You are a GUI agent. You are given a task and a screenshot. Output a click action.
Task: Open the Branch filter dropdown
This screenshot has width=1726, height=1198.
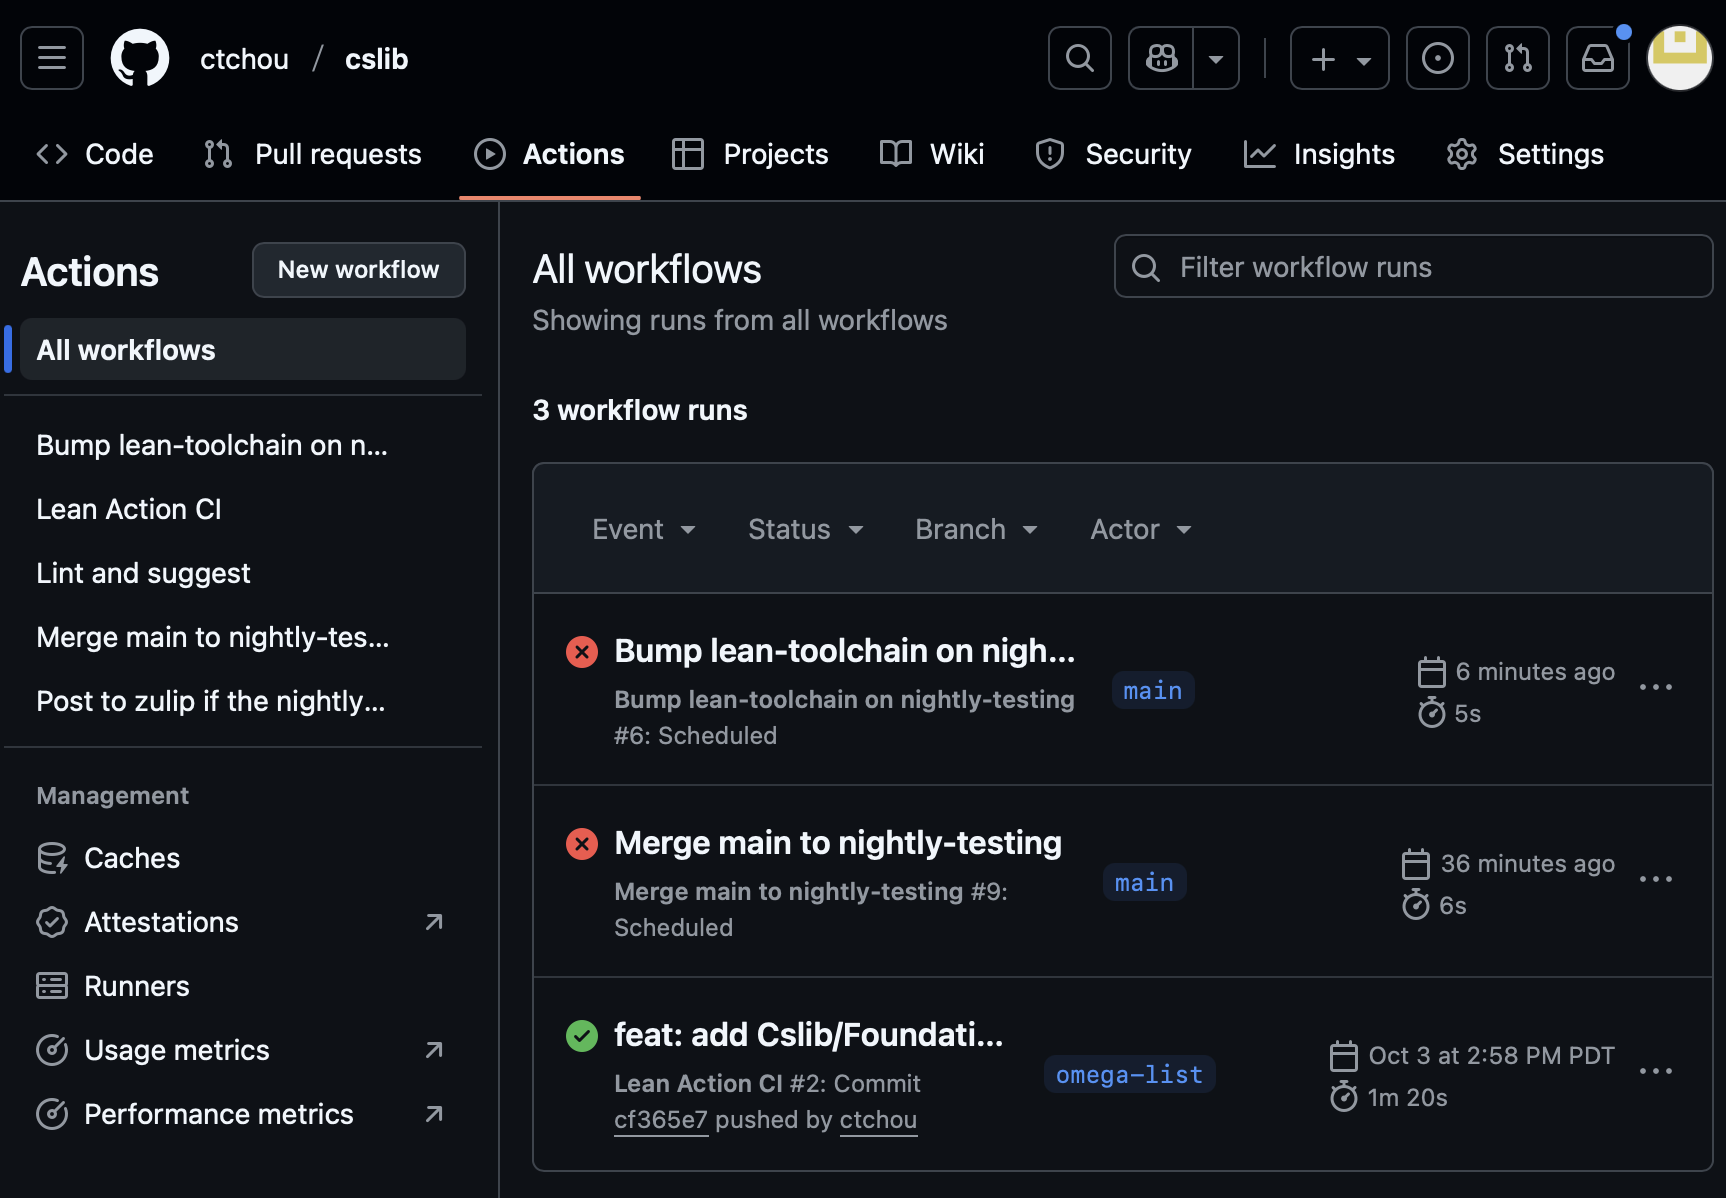tap(976, 529)
